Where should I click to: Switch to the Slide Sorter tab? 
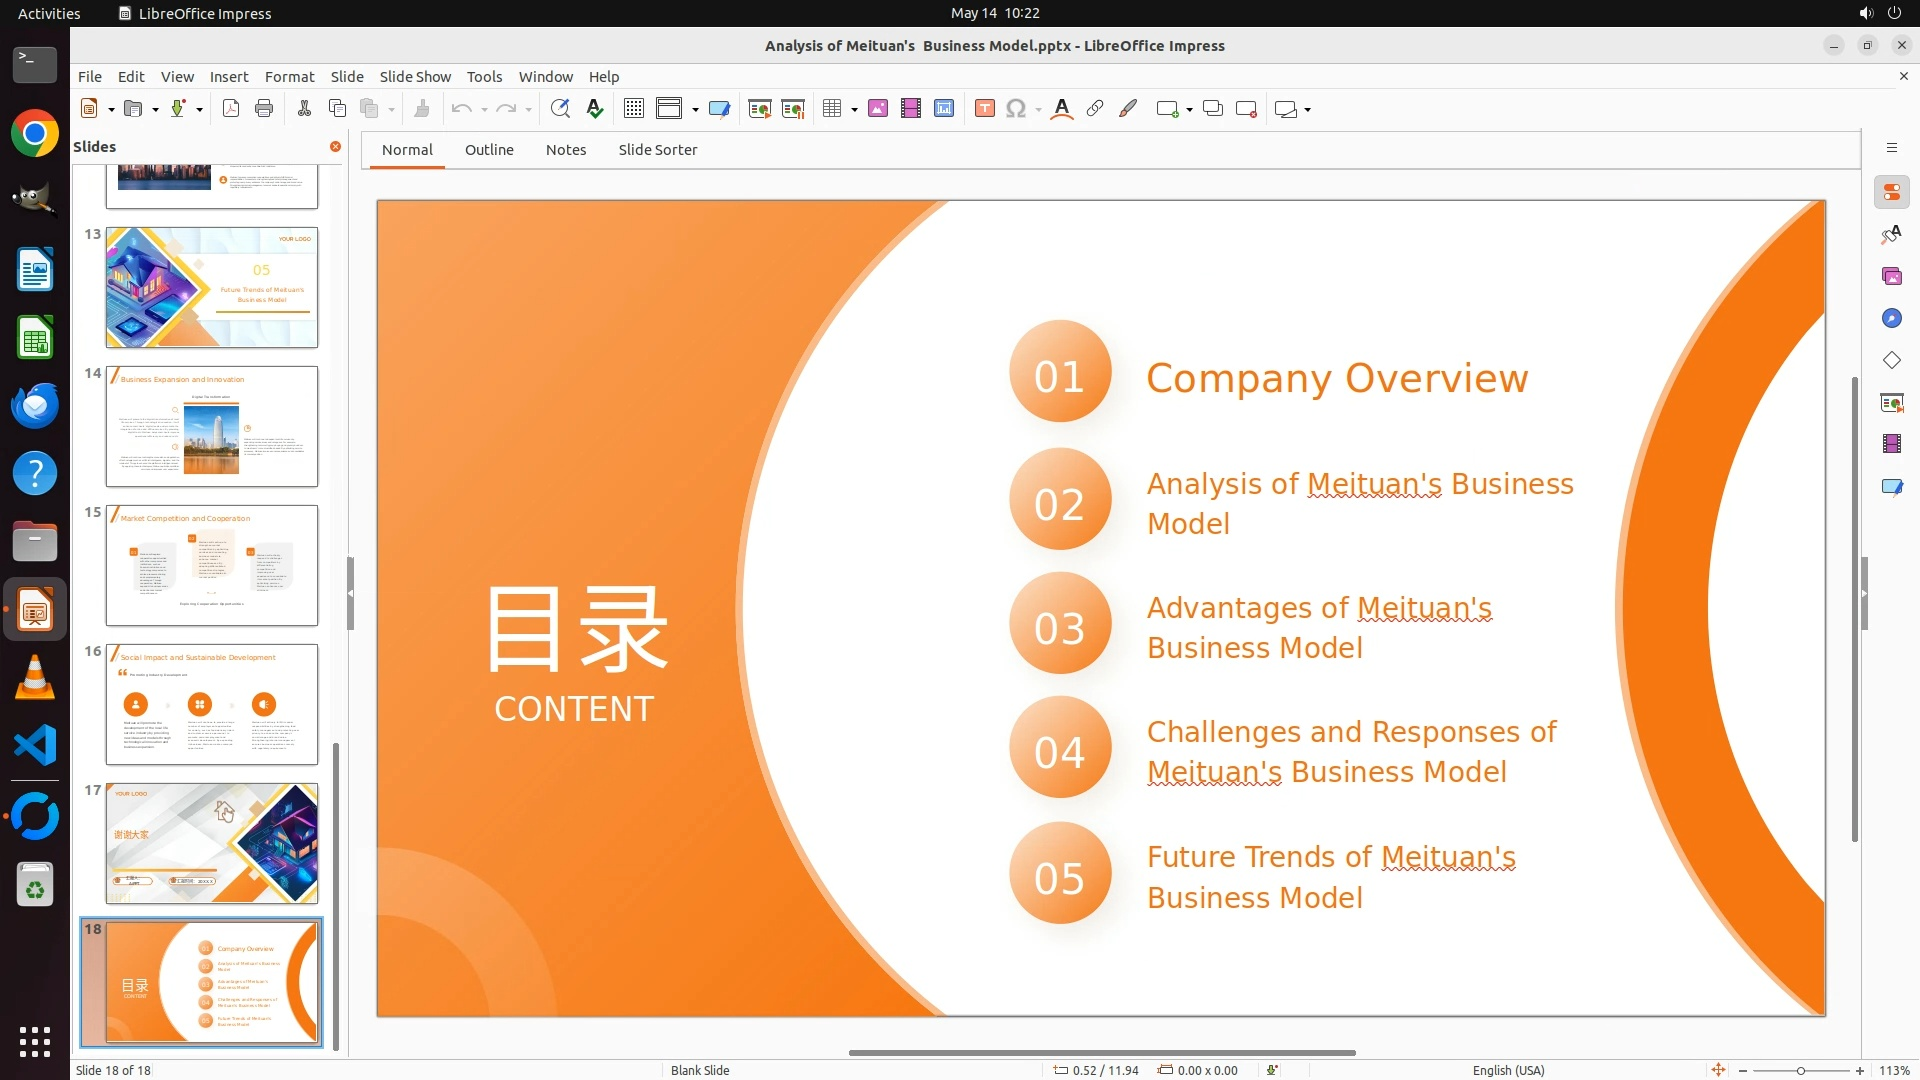pyautogui.click(x=657, y=150)
